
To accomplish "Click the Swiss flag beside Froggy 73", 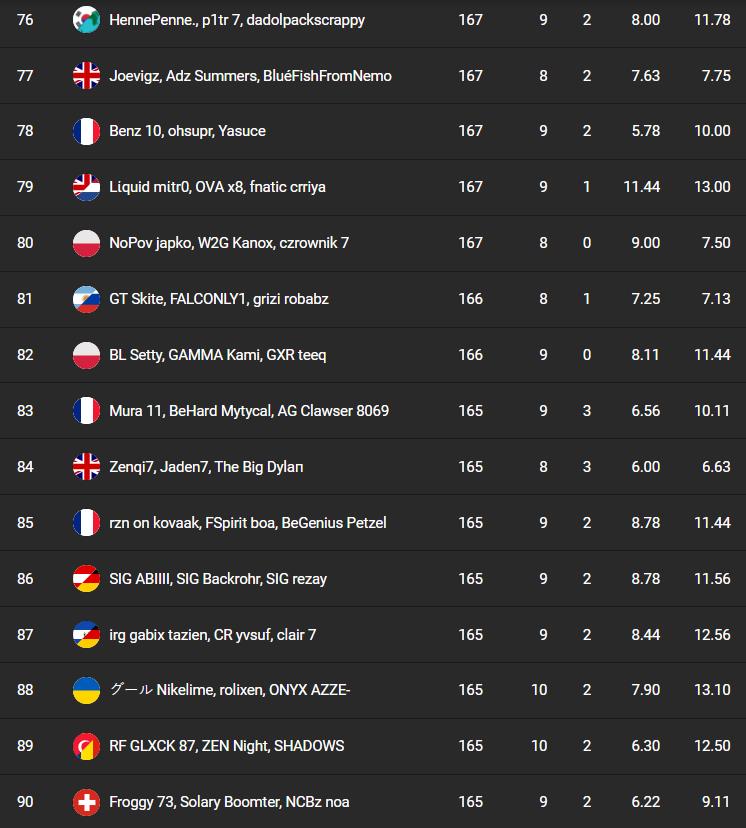I will click(x=86, y=802).
